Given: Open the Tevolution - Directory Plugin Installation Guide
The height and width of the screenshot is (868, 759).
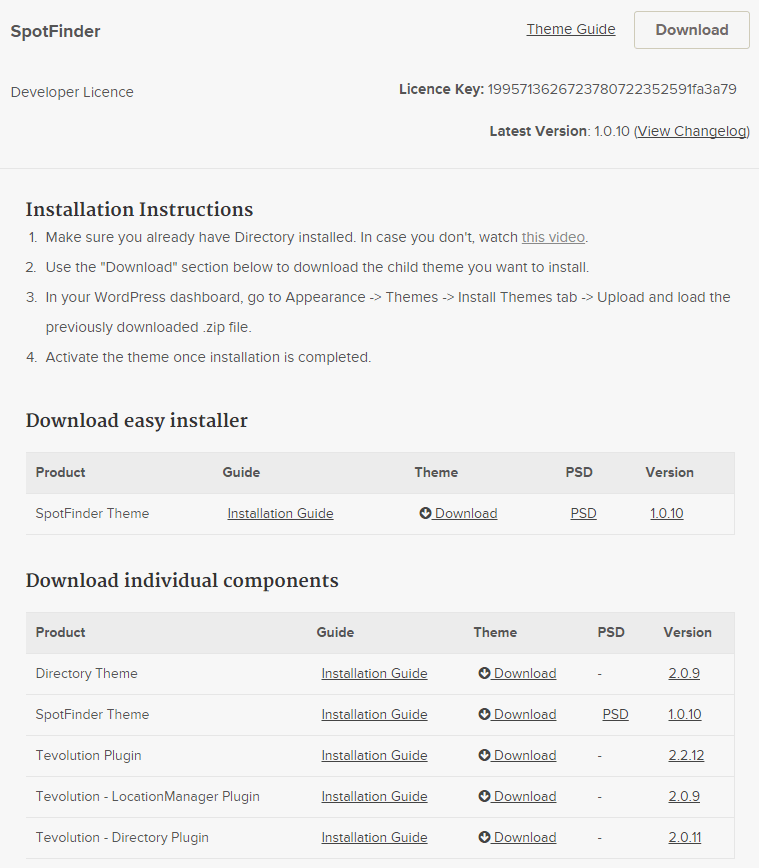Looking at the screenshot, I should (374, 837).
